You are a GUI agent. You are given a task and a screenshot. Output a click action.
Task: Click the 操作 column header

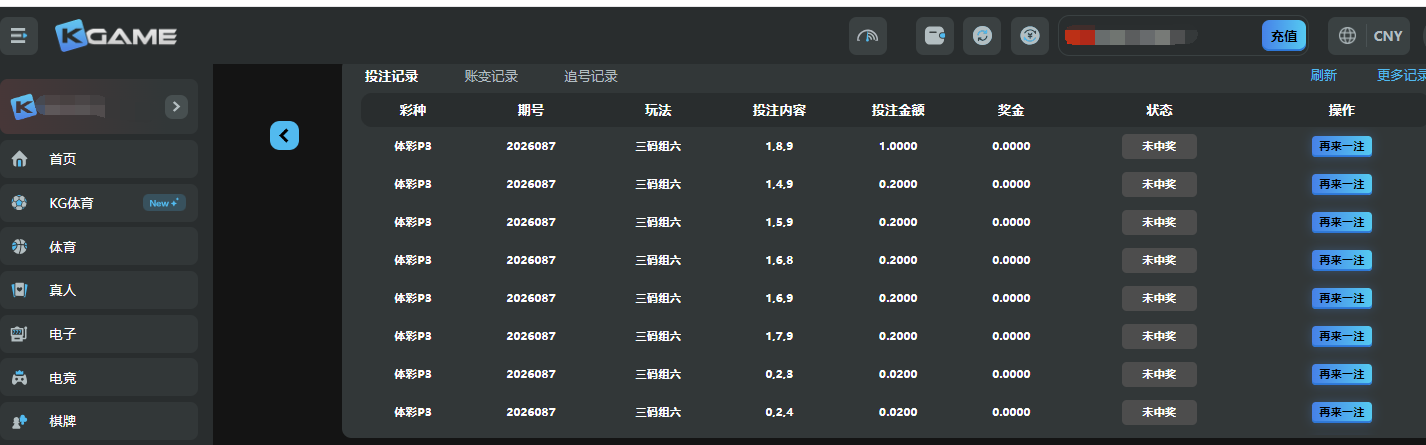tap(1341, 110)
